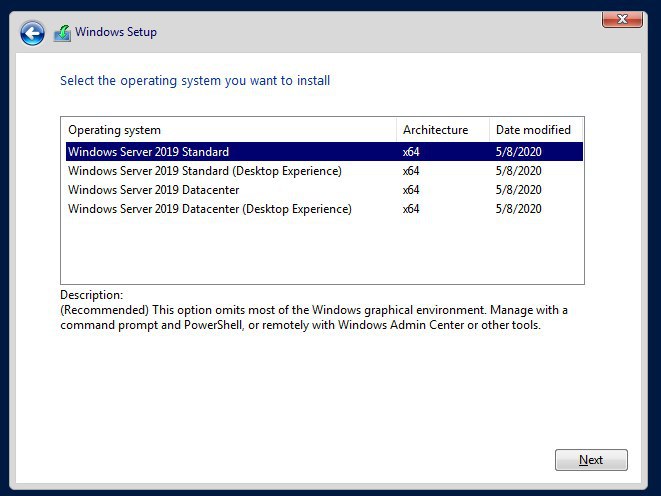Select Windows Server 2019 Standard row

(x=324, y=152)
